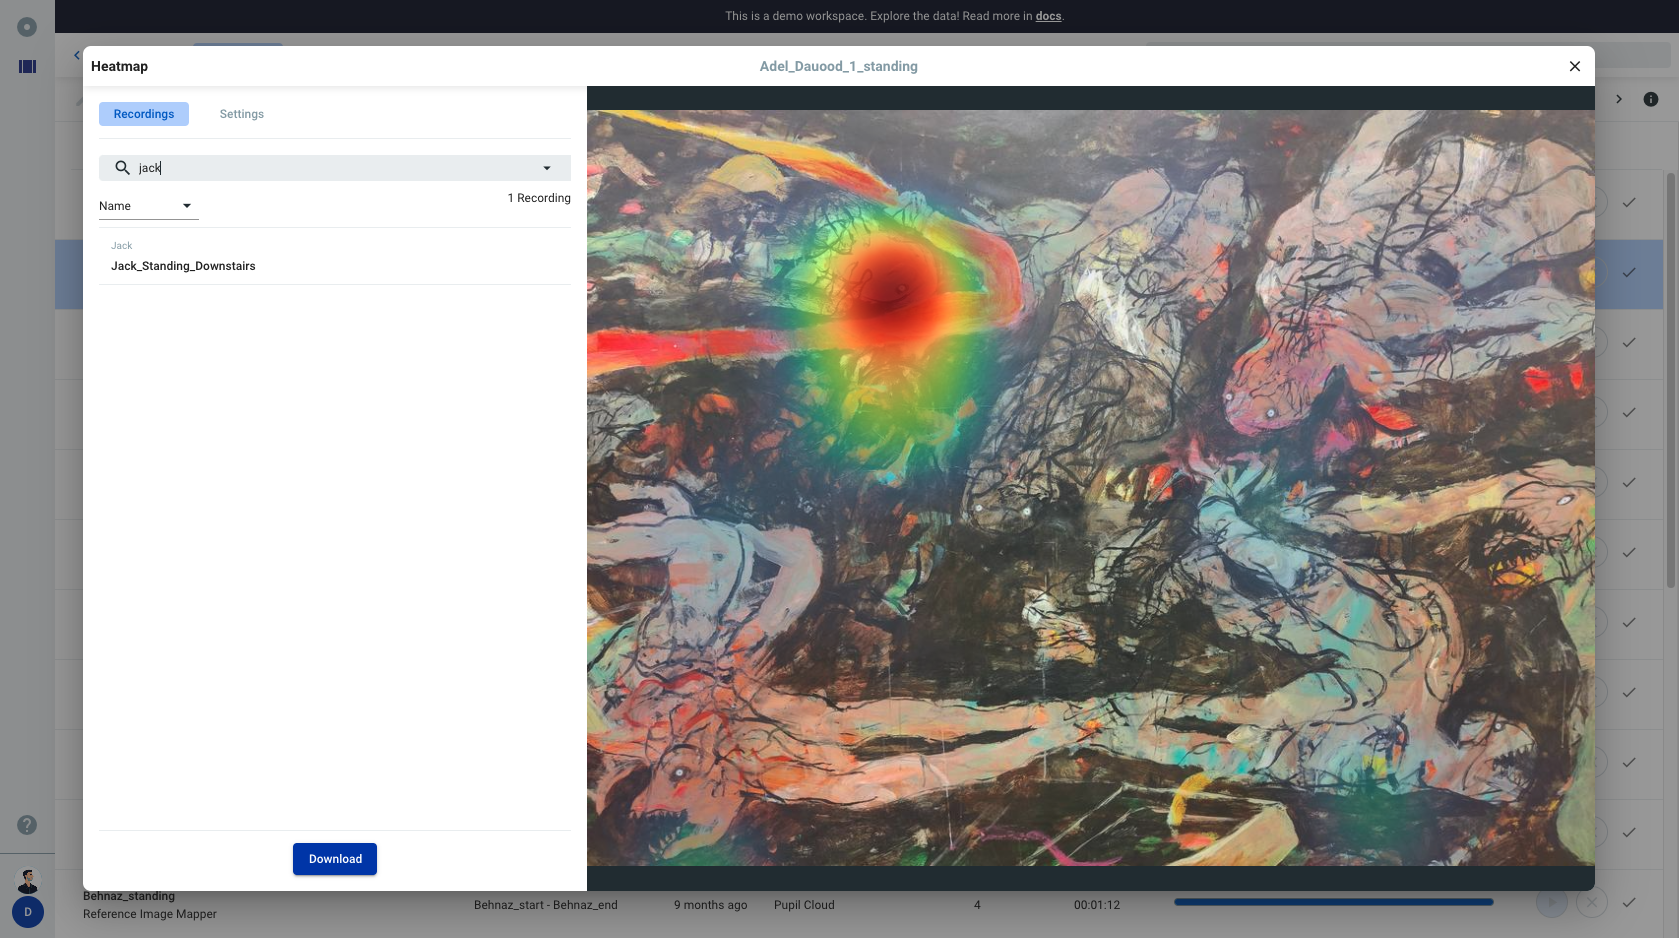Viewport: 1679px width, 938px height.
Task: Click the search field containing 'jack'
Action: (x=335, y=168)
